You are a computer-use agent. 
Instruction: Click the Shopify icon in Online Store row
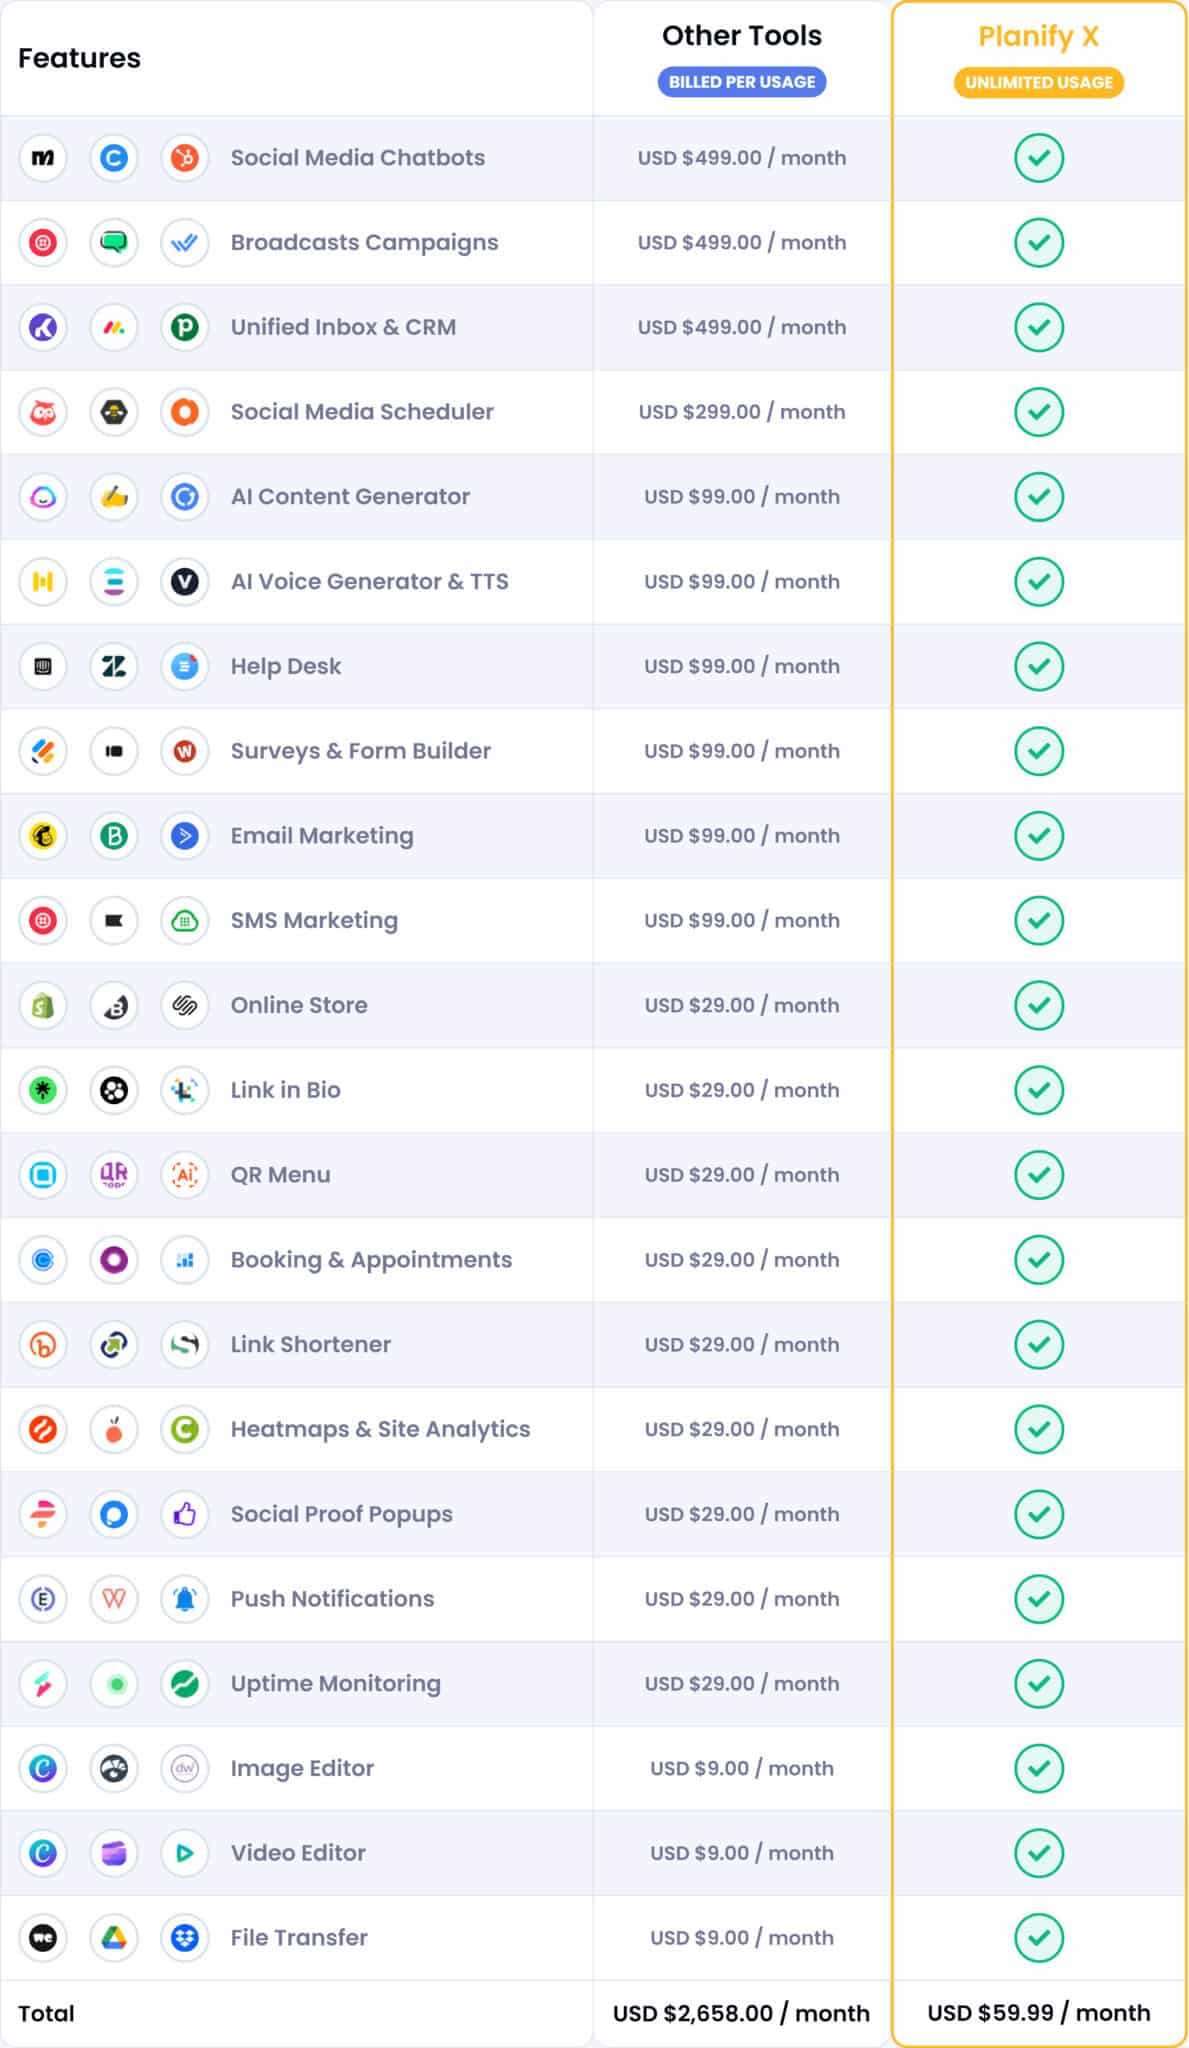click(x=43, y=1005)
